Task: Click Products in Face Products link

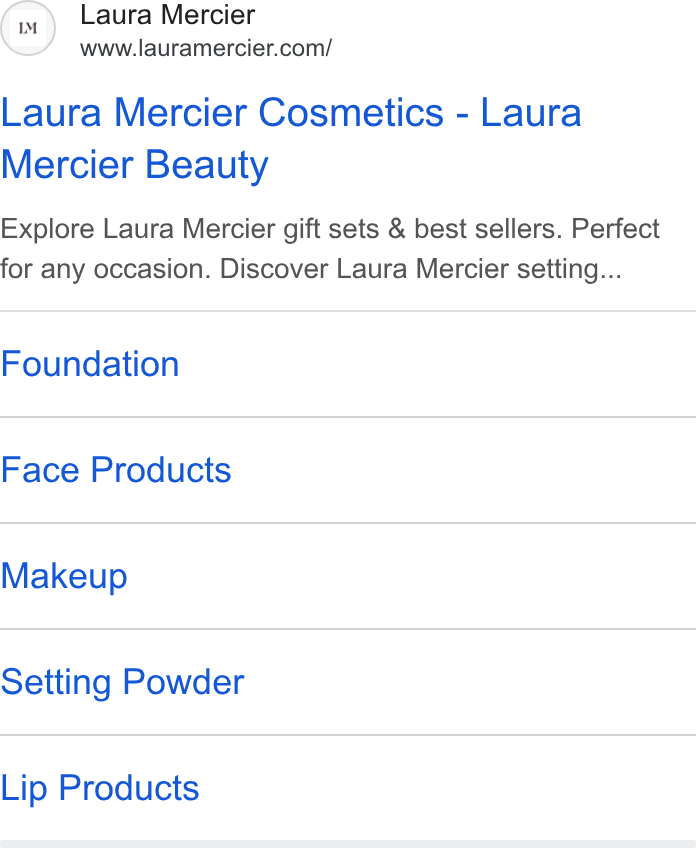Action: coord(161,470)
